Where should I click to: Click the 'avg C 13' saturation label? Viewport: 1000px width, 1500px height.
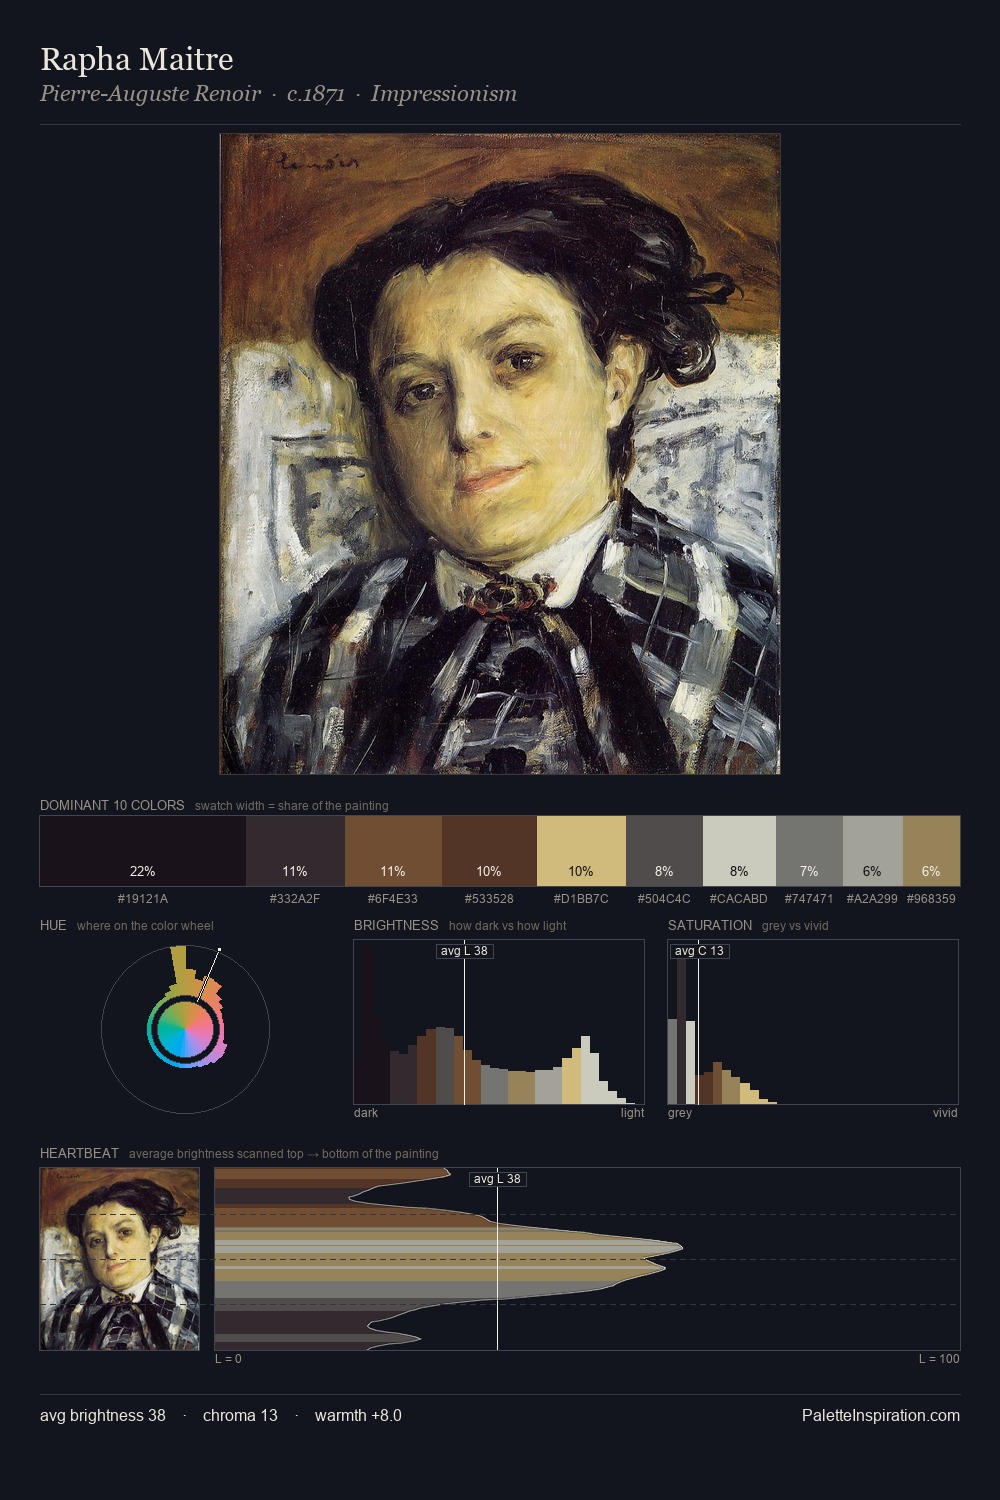point(699,950)
